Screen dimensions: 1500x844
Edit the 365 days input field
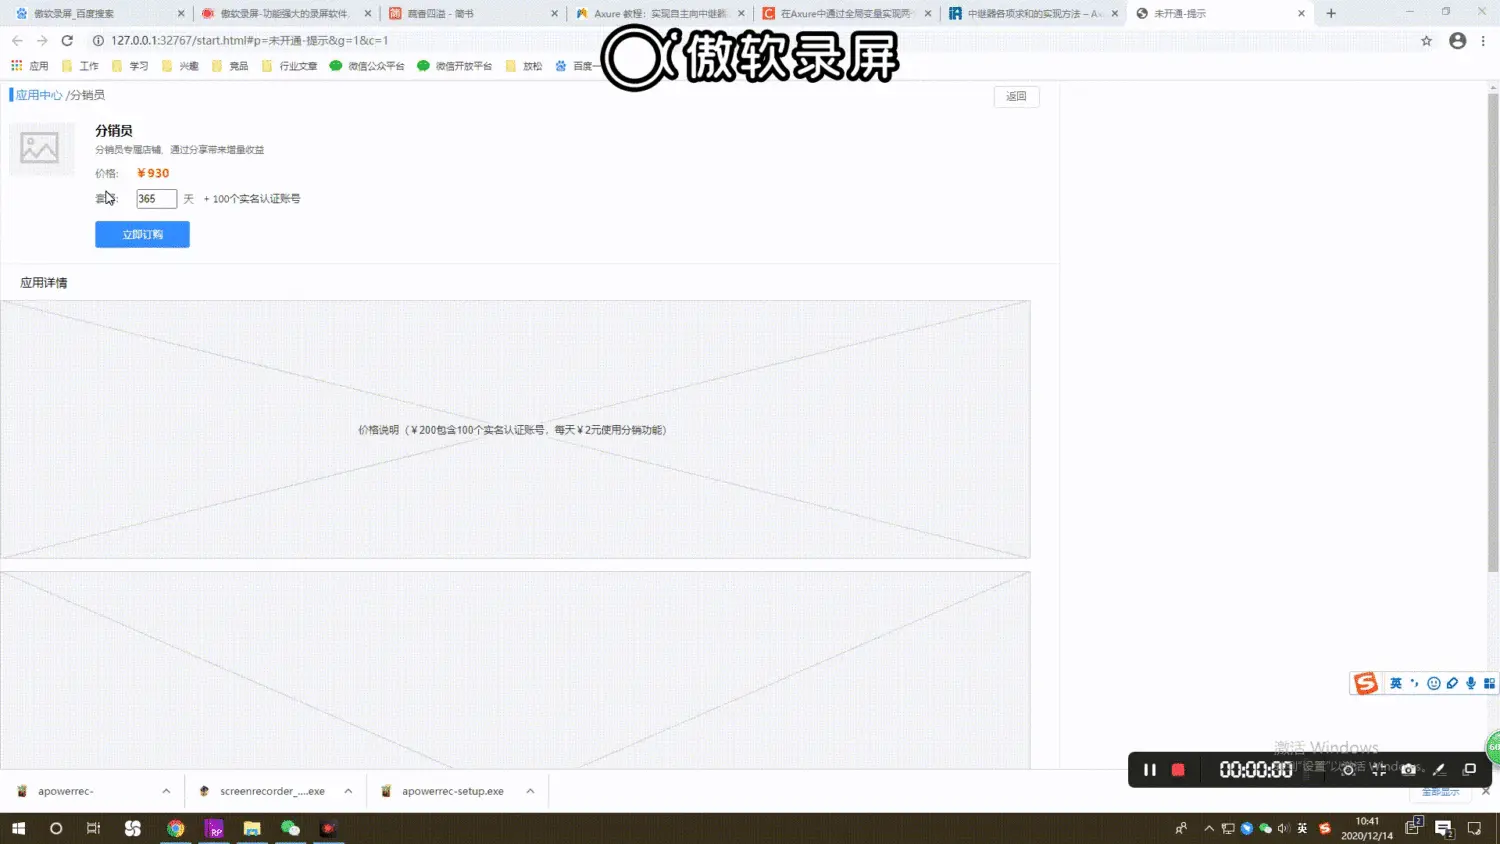click(x=156, y=198)
